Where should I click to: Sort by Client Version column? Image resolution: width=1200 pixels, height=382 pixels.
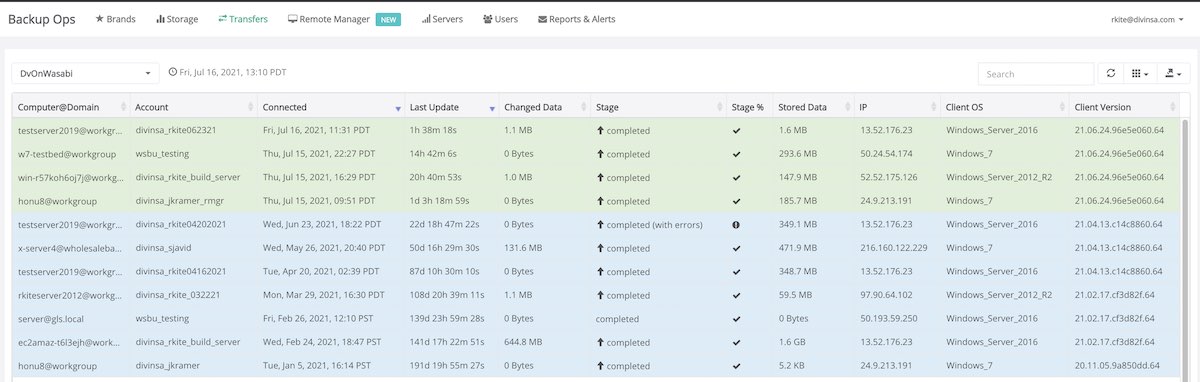point(1124,107)
